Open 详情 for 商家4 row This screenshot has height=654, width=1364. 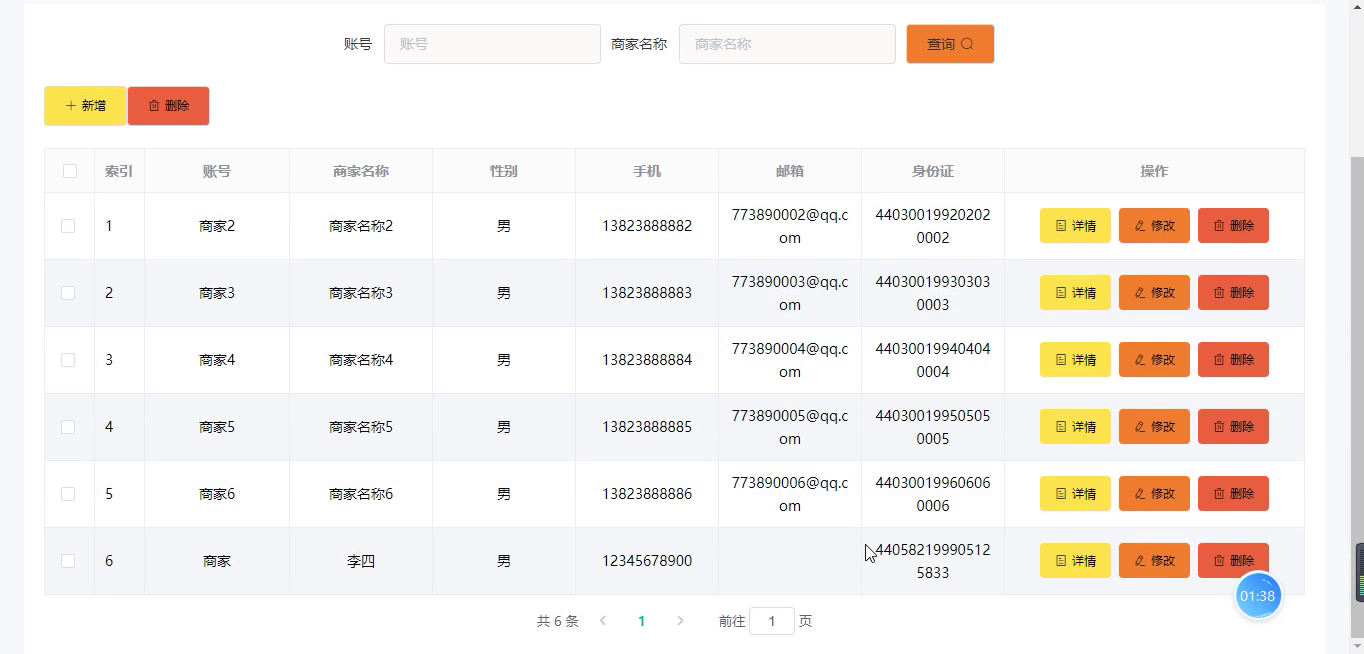(x=1075, y=360)
